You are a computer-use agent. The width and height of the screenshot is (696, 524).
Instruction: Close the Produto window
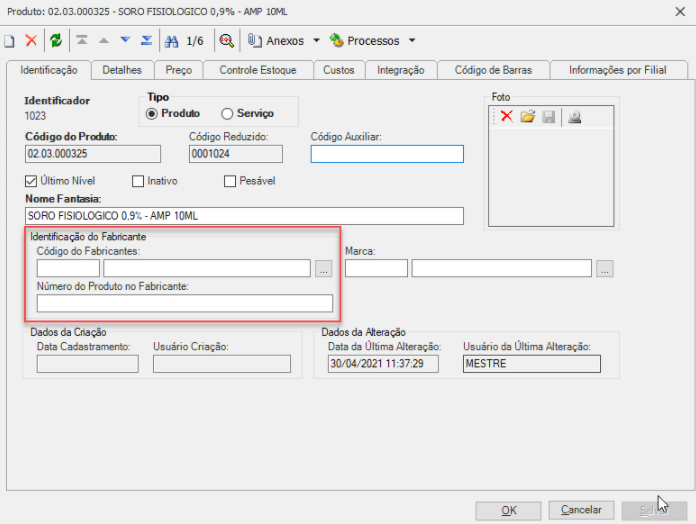(680, 12)
